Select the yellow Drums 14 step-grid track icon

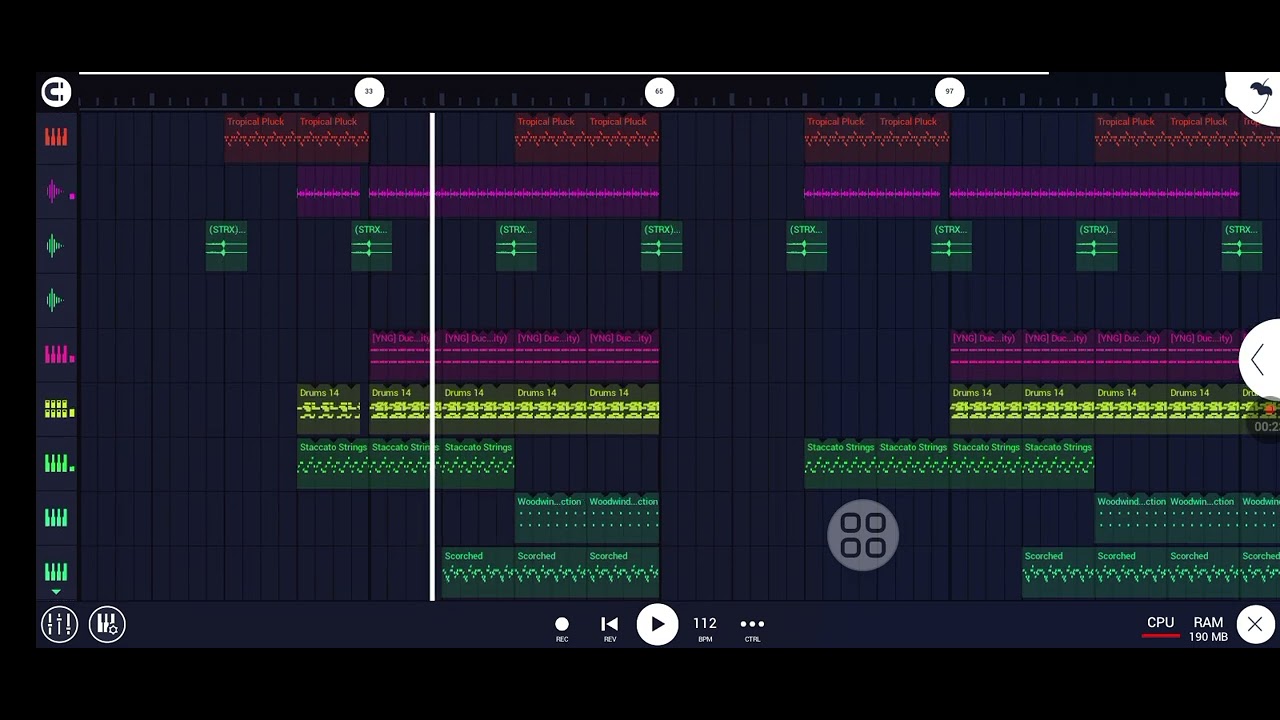tap(57, 409)
